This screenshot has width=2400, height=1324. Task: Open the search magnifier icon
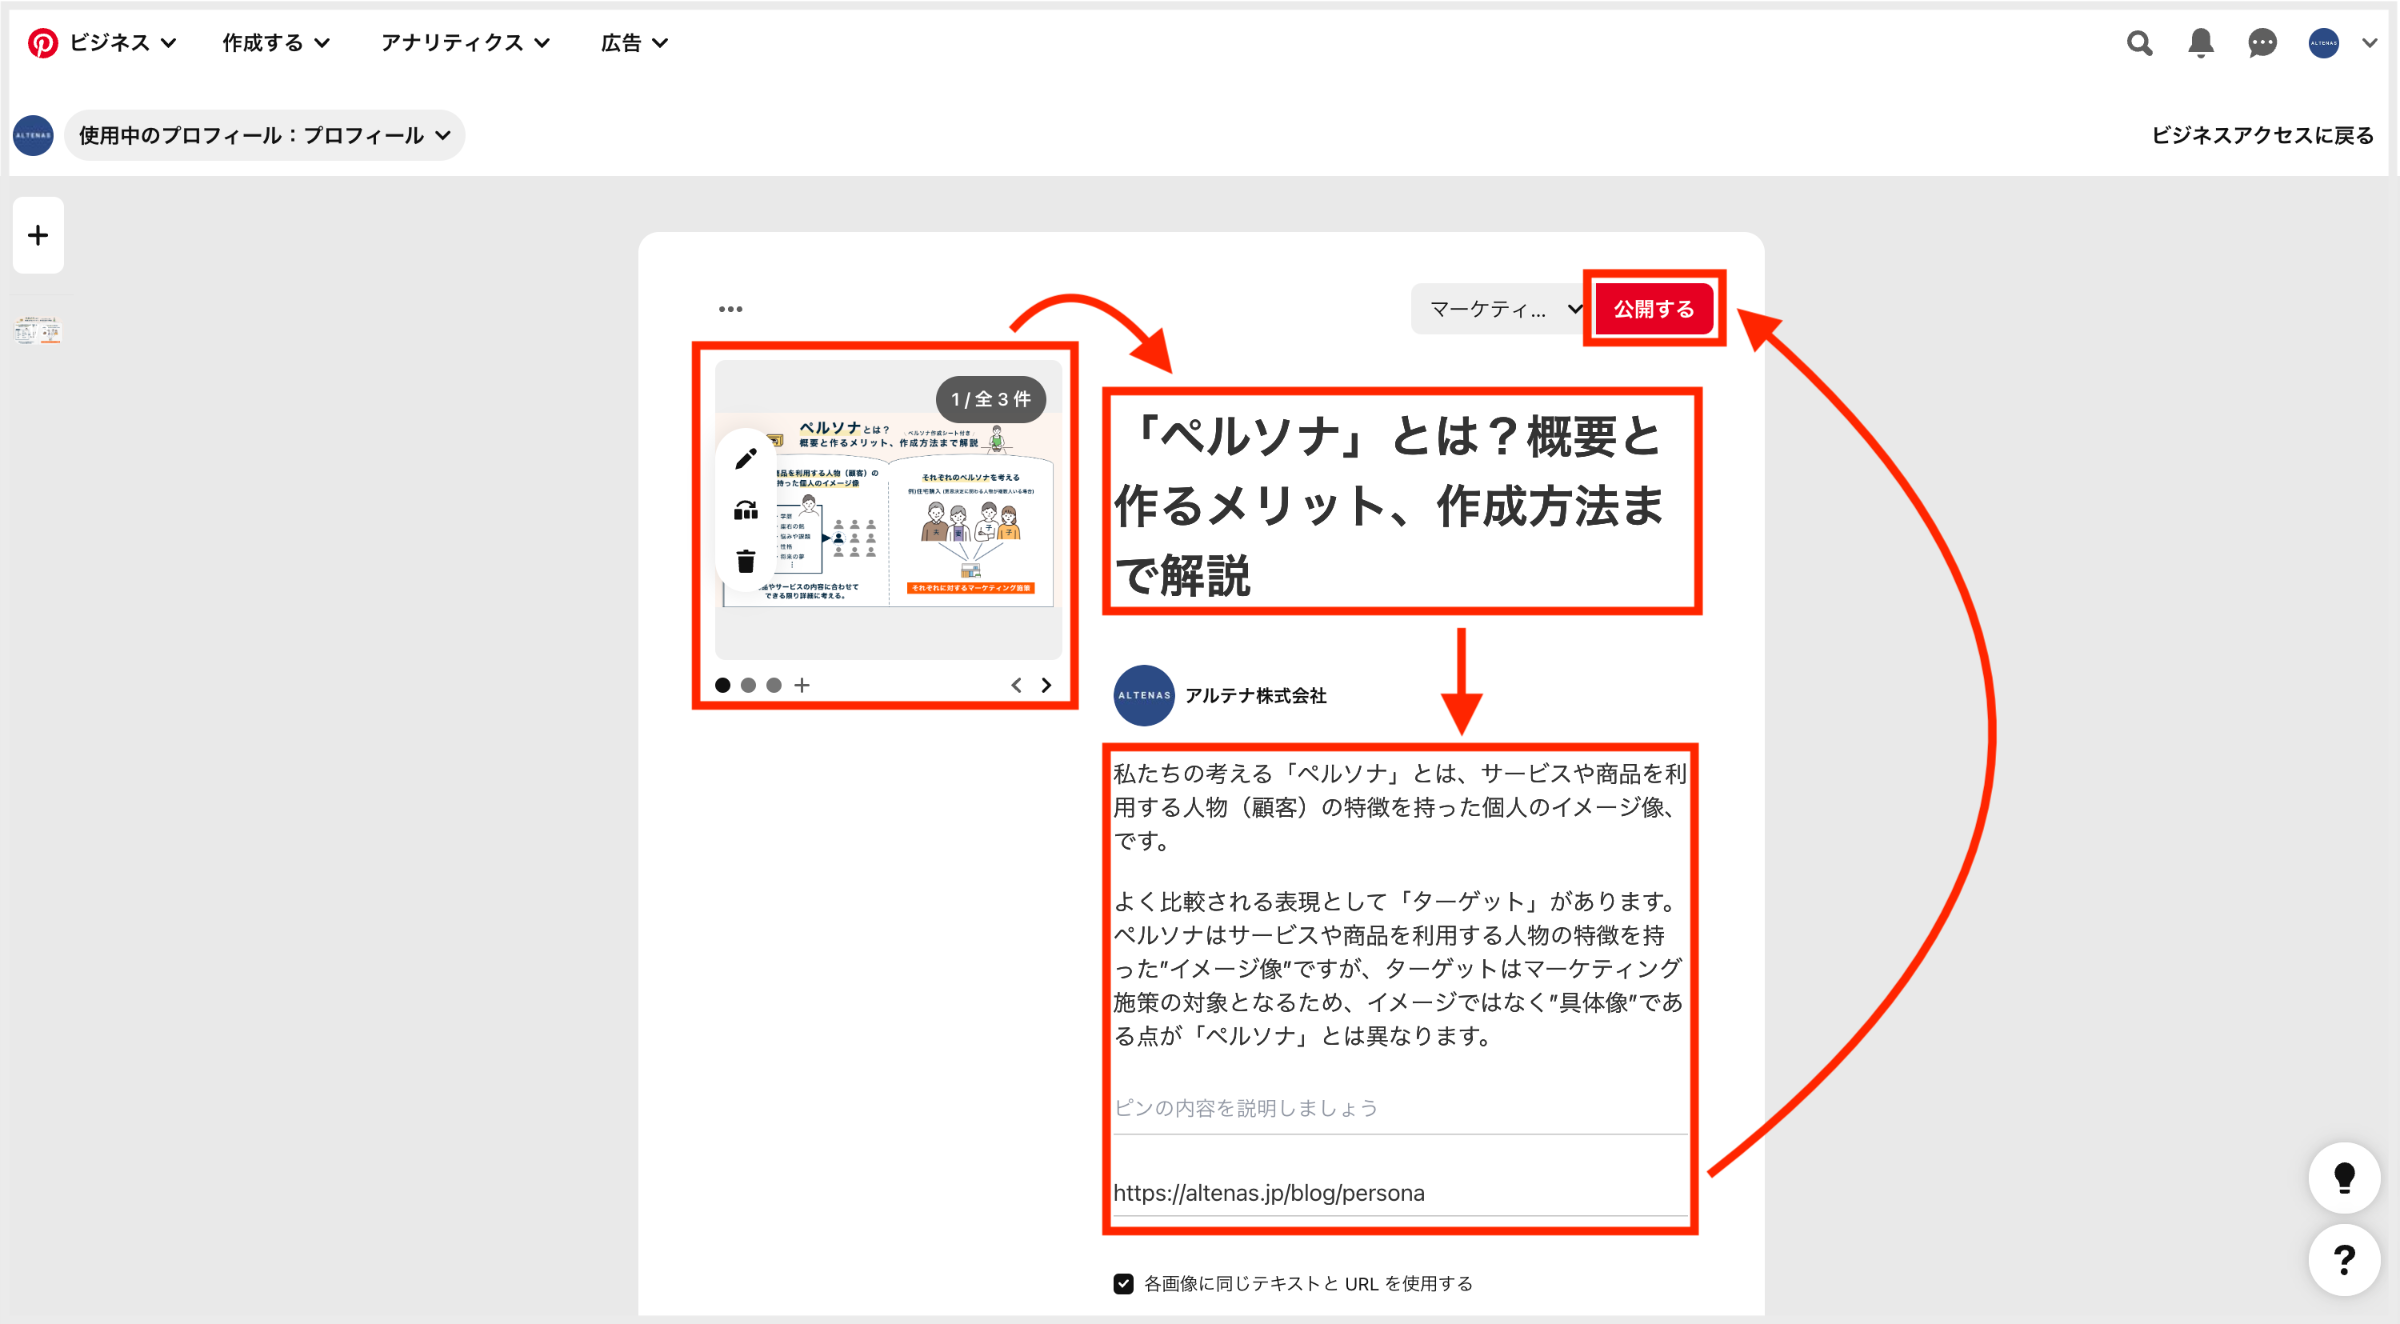2139,43
